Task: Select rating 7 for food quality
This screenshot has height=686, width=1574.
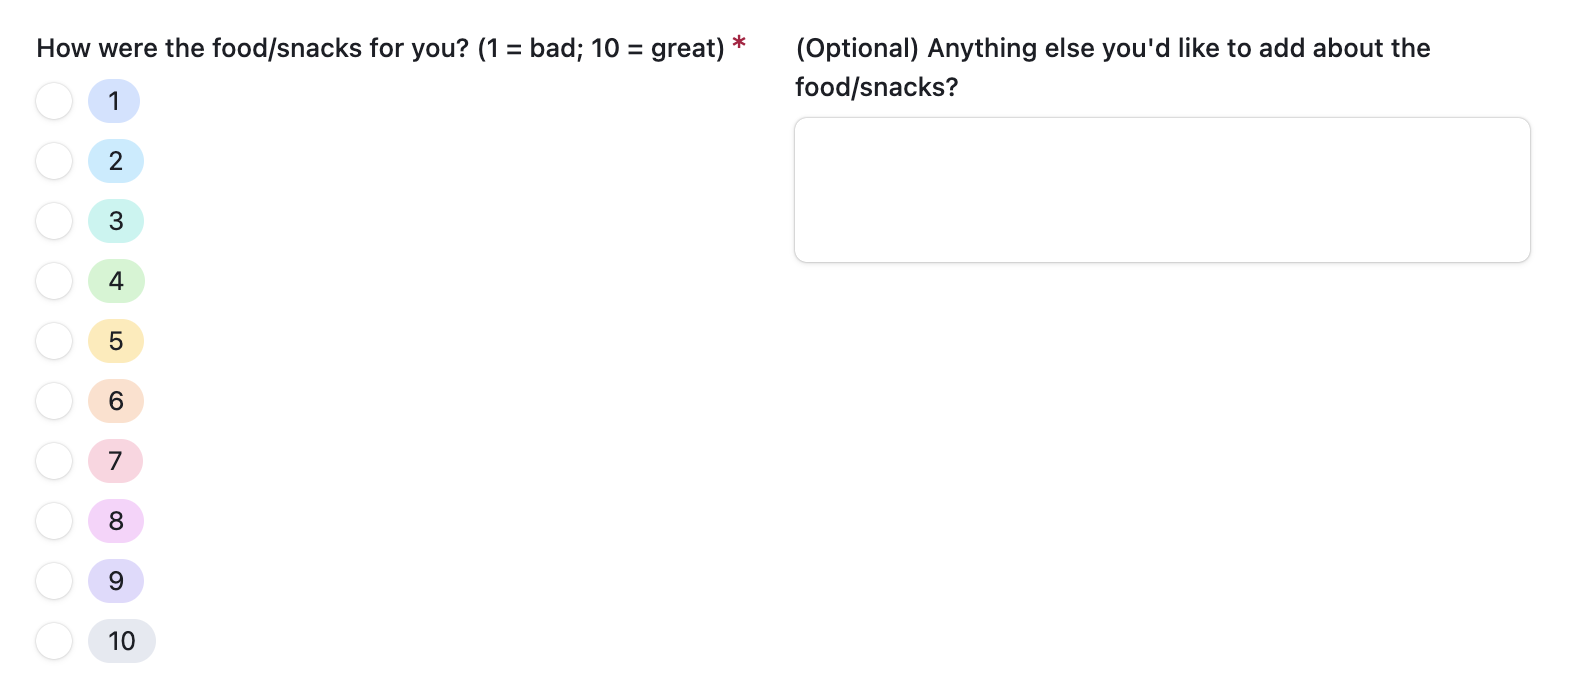Action: (54, 461)
